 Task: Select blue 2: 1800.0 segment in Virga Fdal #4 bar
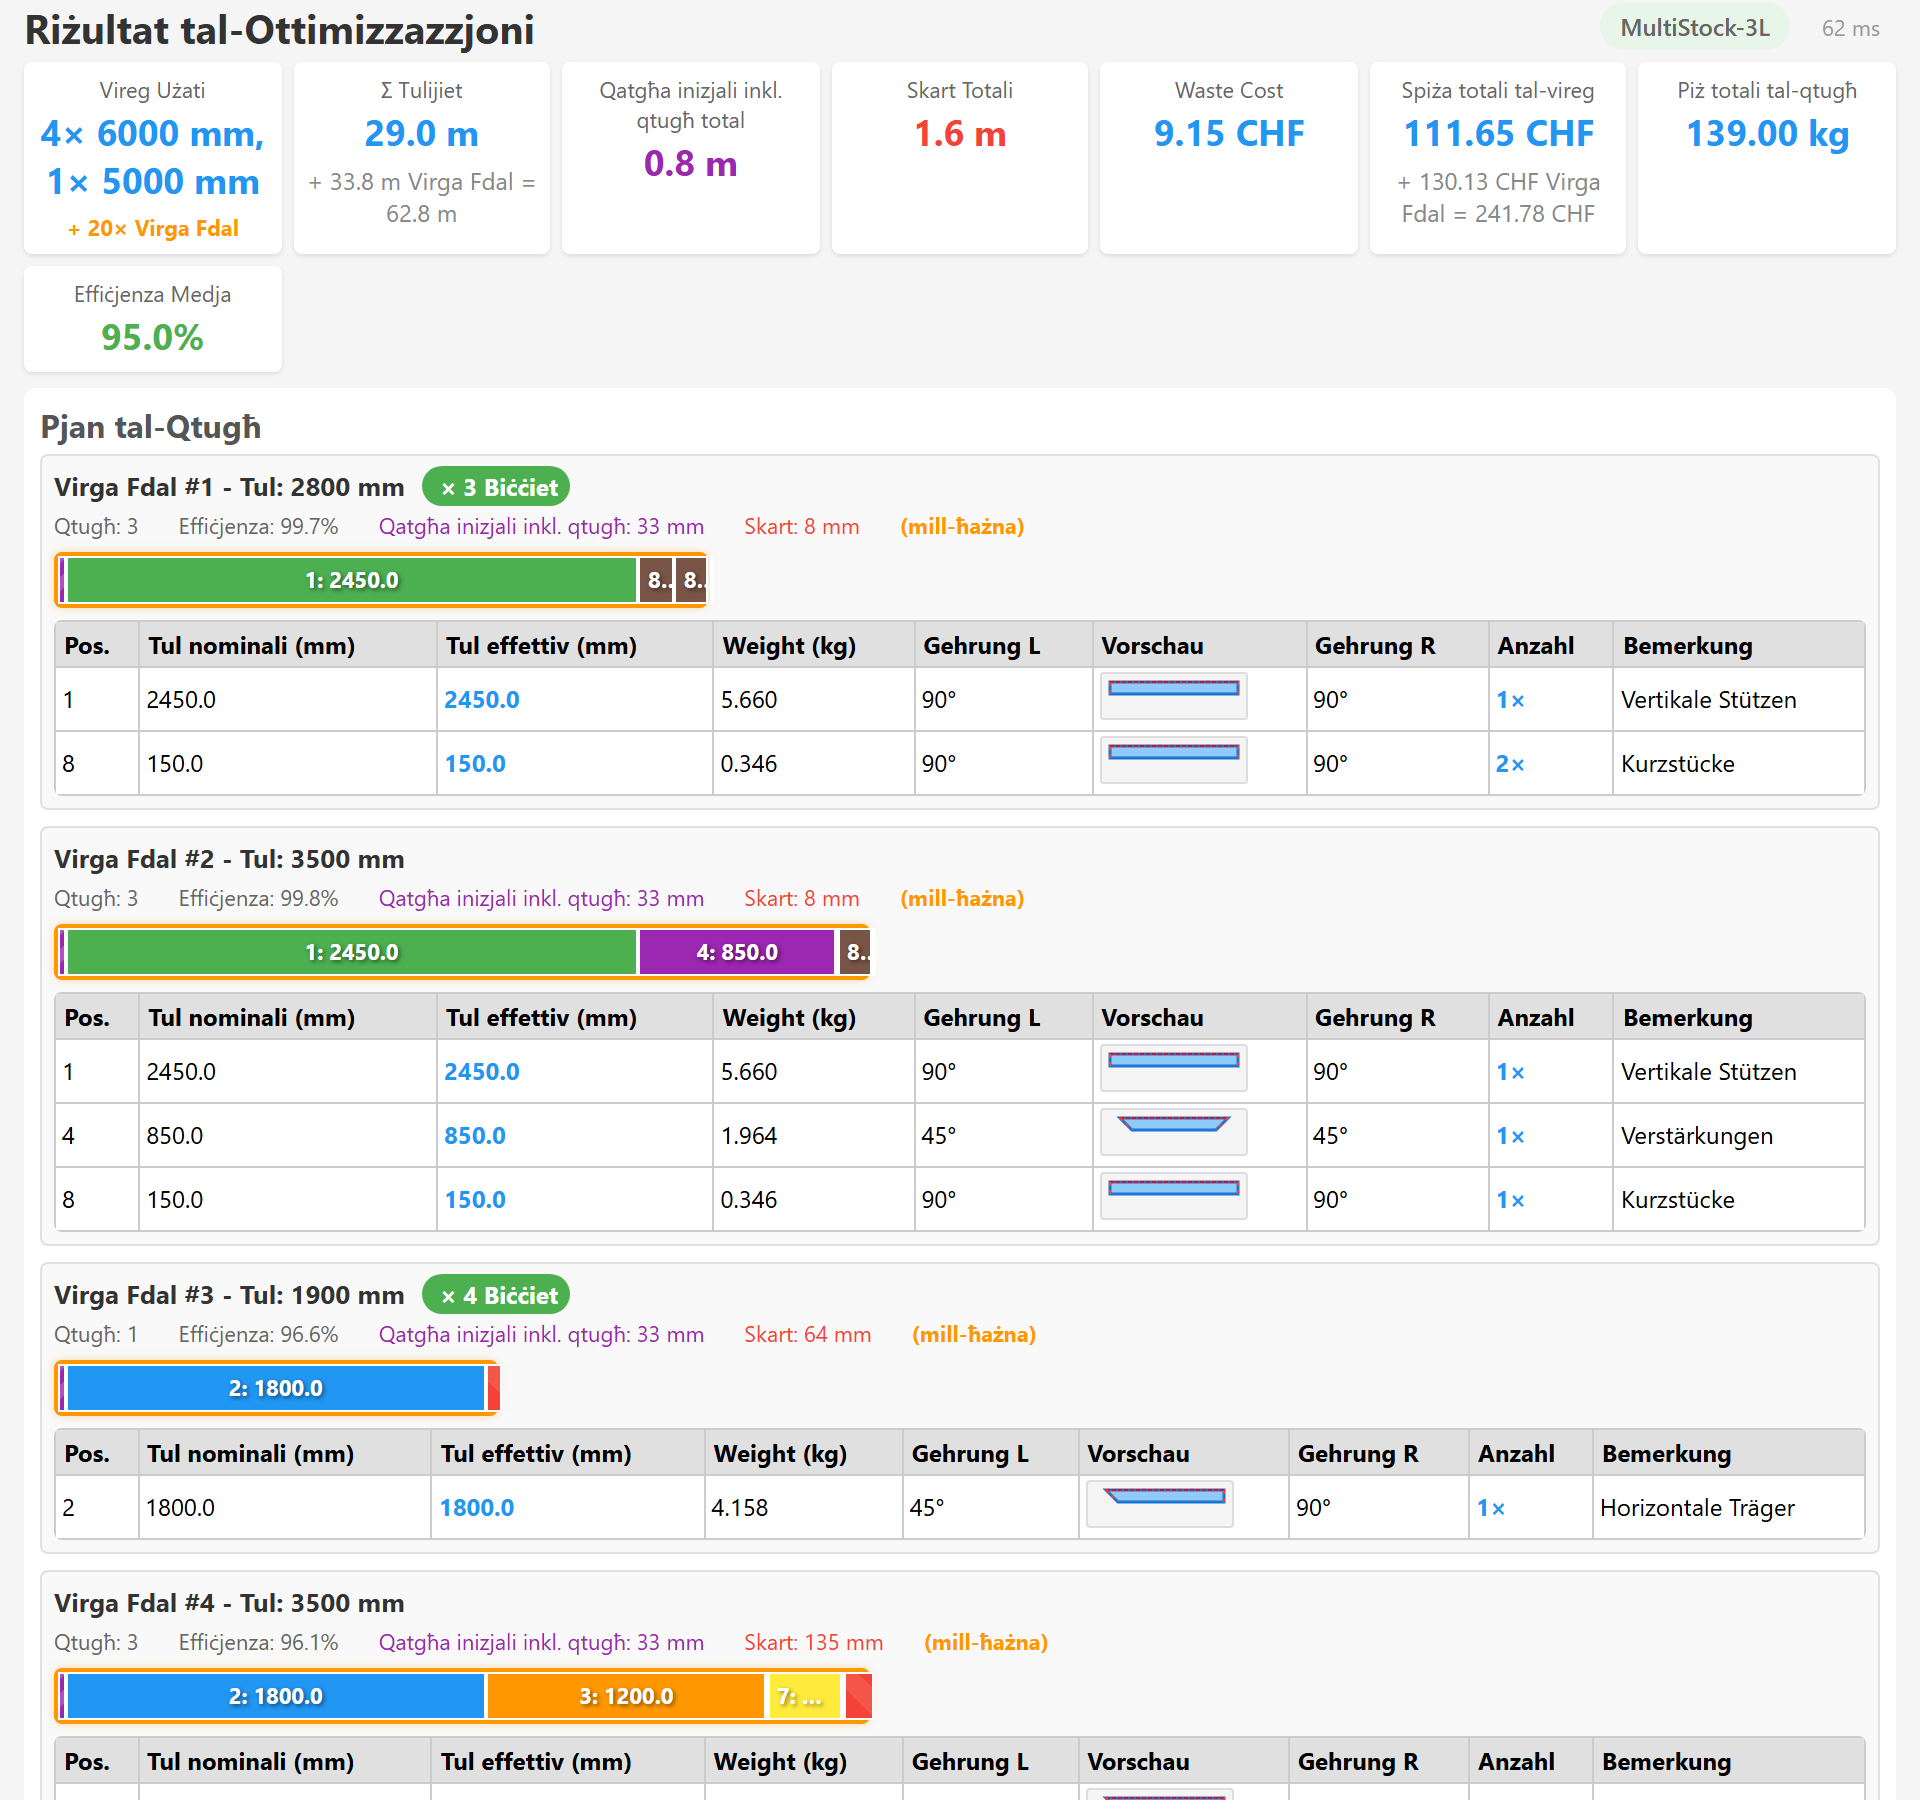(x=276, y=1696)
